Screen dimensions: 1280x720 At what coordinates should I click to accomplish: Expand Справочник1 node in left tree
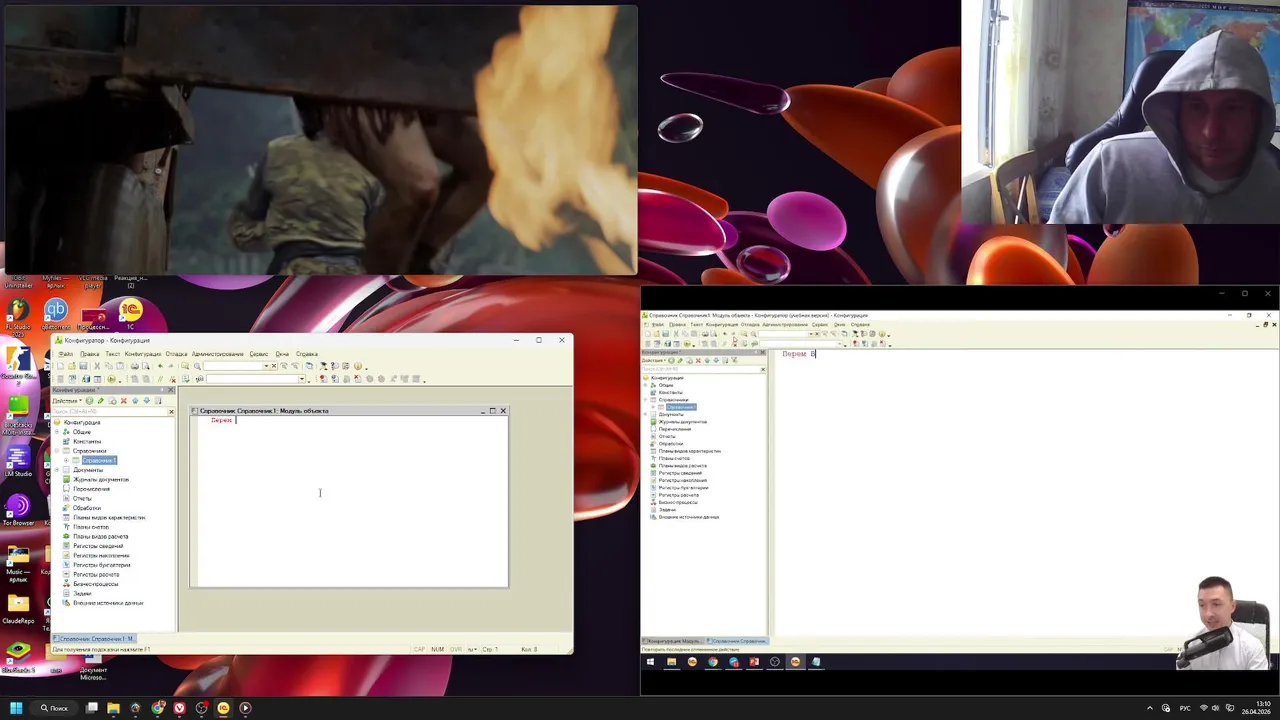coord(66,460)
